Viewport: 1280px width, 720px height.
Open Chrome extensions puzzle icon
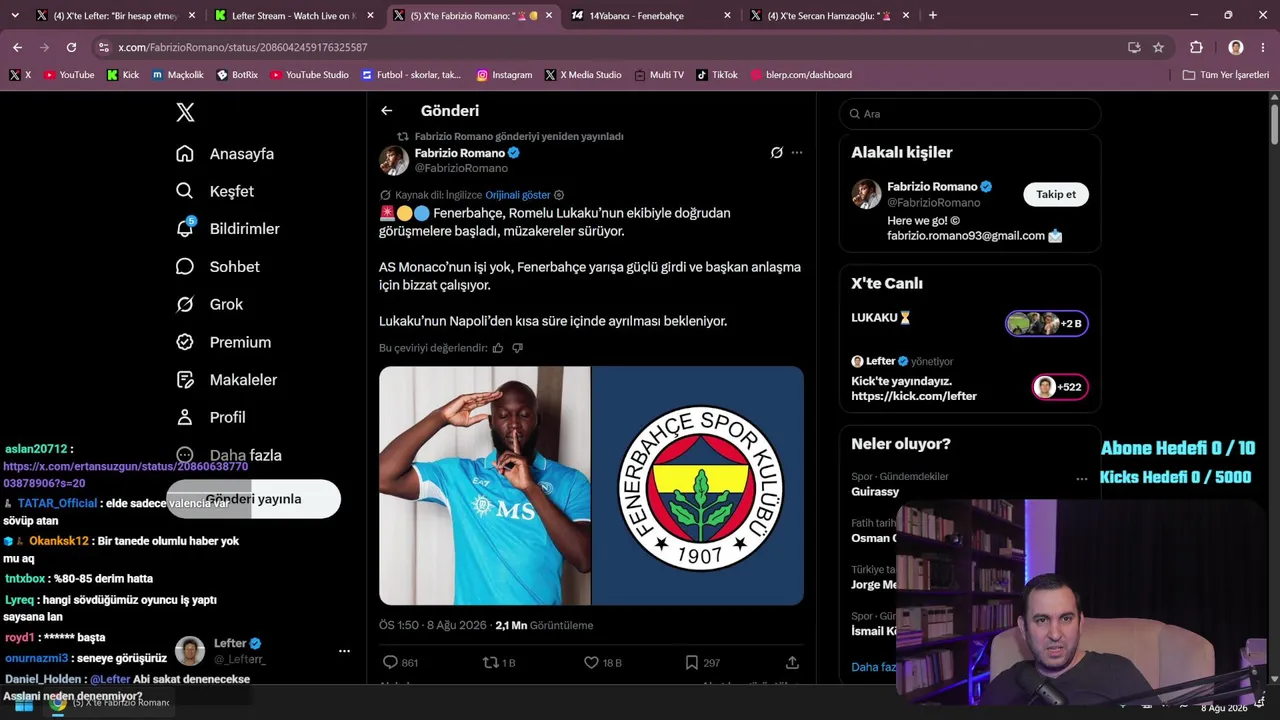click(x=1196, y=47)
